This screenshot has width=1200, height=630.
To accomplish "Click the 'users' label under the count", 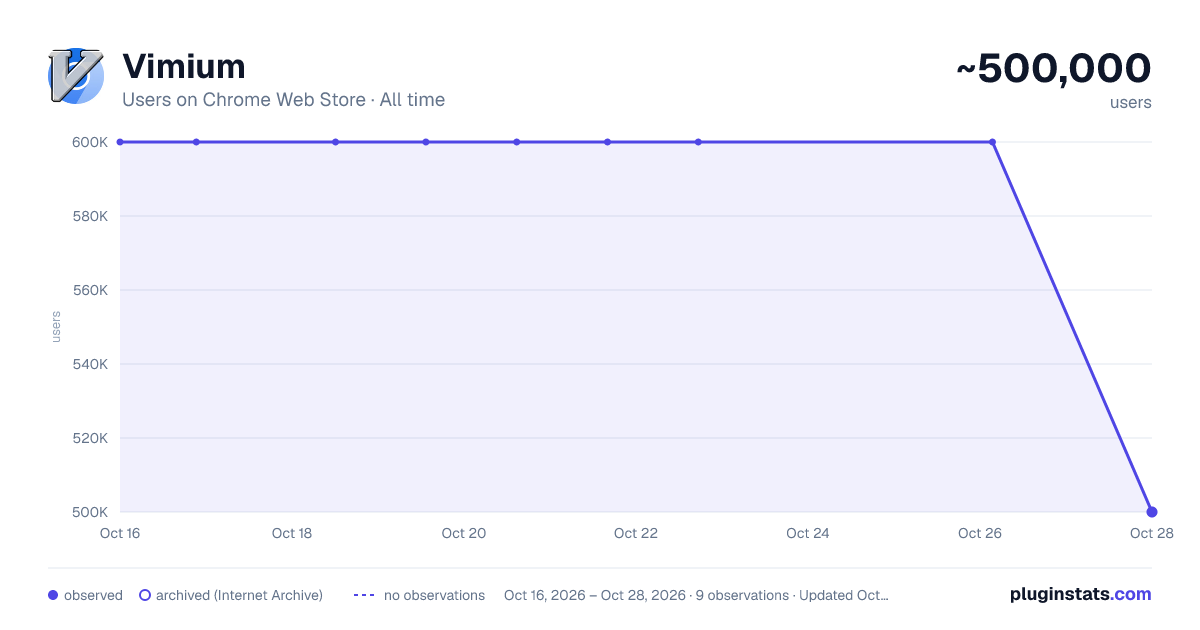I will click(x=1130, y=102).
